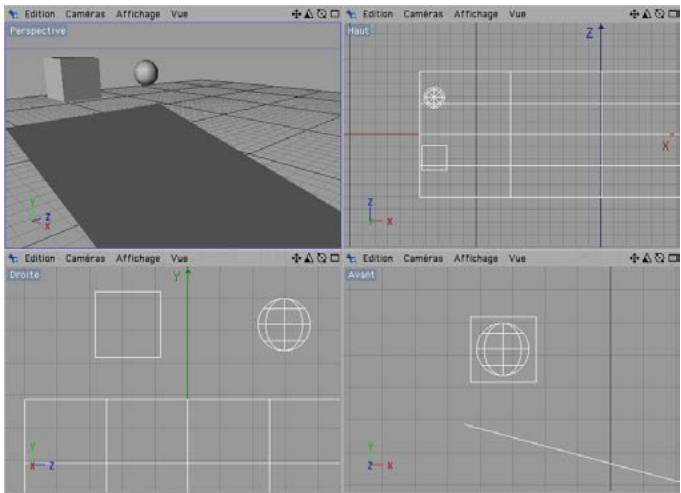Open Vue menu in Avant viewport
Image resolution: width=681 pixels, height=493 pixels.
[x=517, y=258]
